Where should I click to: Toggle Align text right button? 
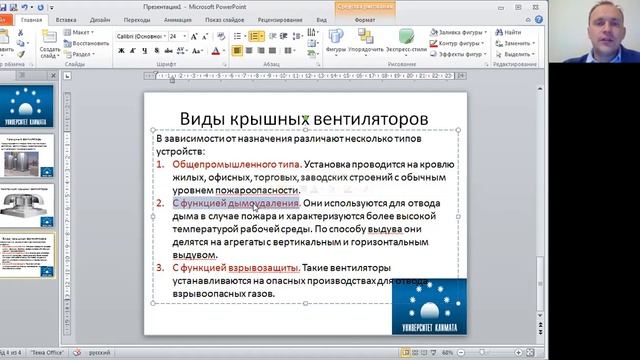pos(260,51)
